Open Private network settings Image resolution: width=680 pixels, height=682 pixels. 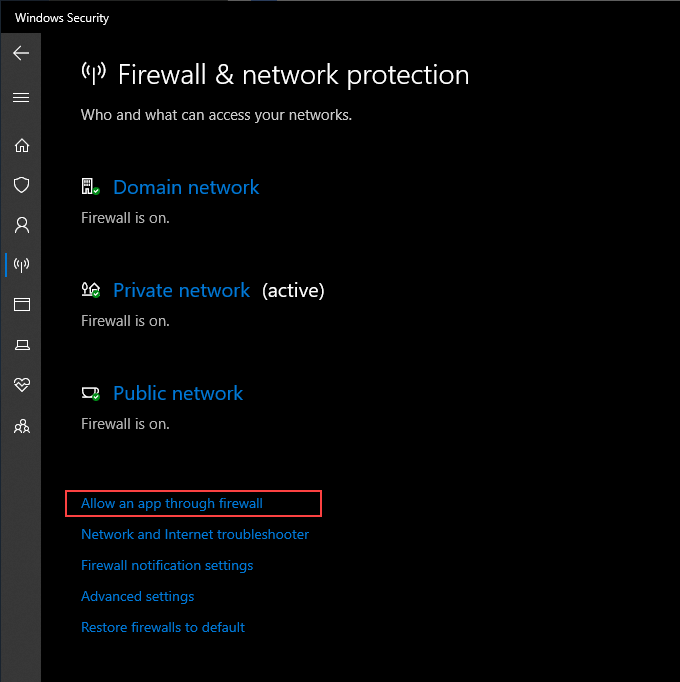pos(181,290)
